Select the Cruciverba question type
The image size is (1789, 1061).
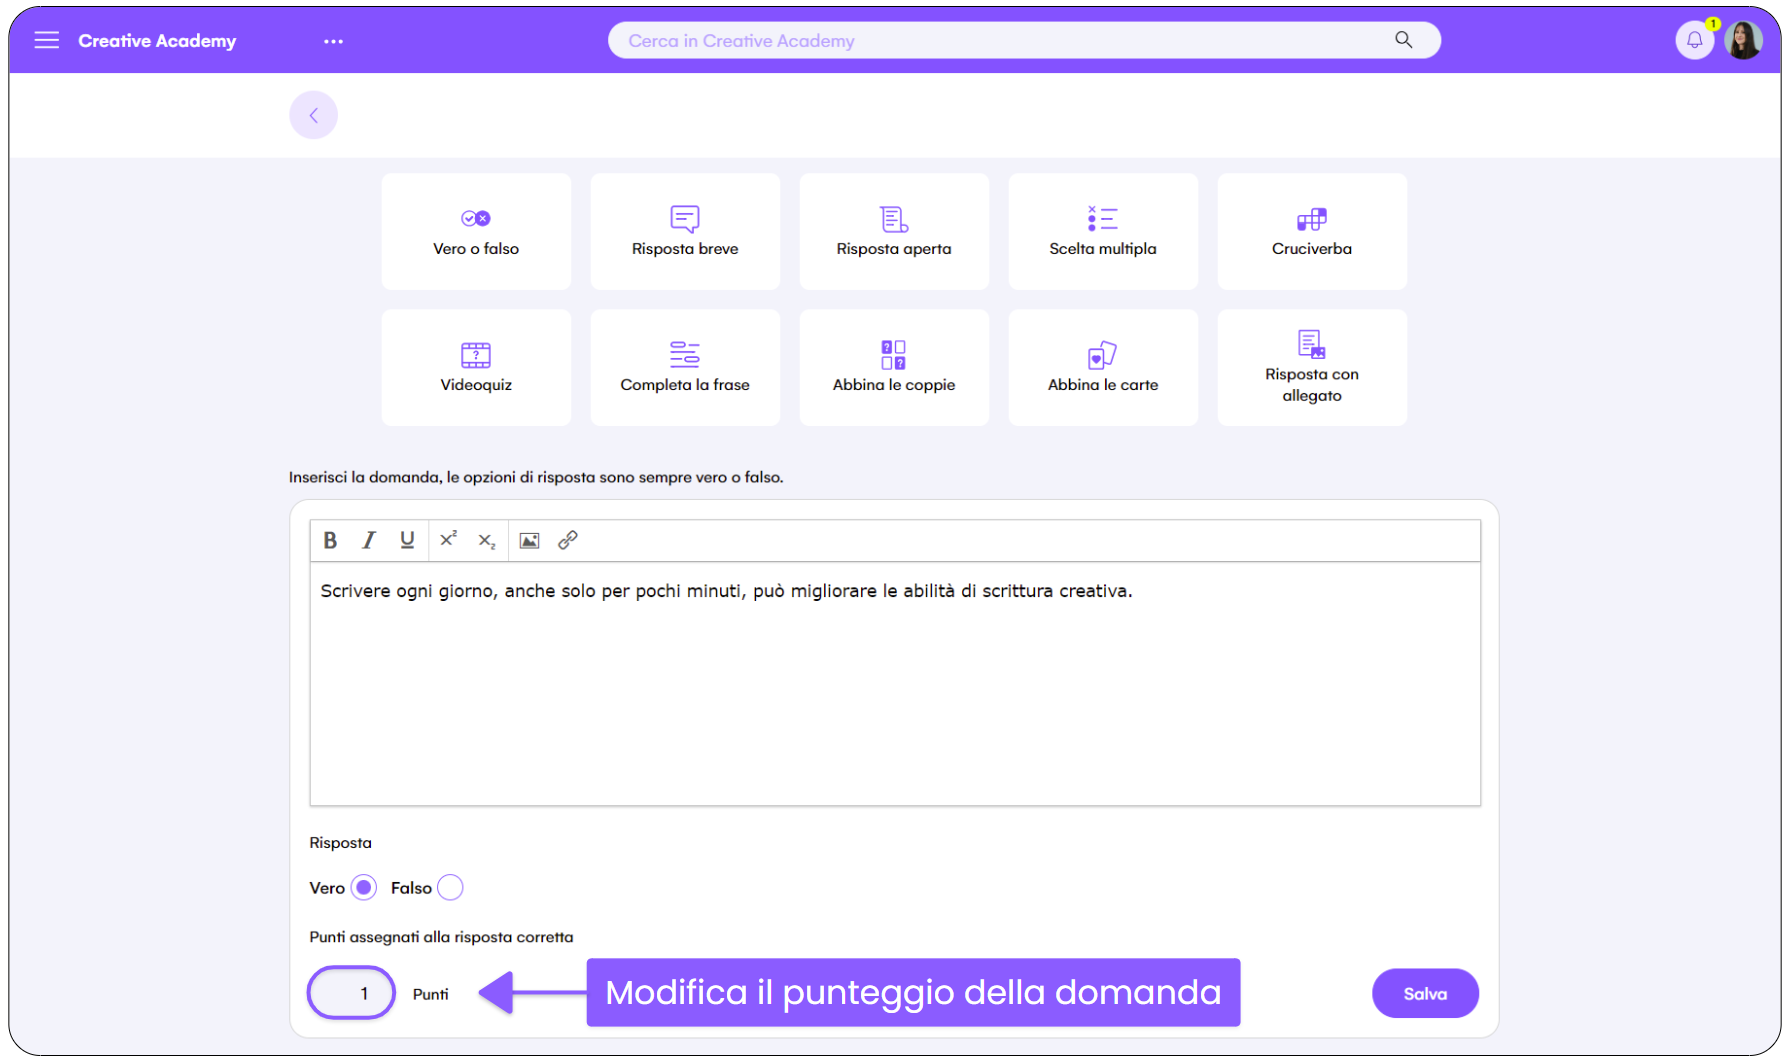pos(1312,231)
